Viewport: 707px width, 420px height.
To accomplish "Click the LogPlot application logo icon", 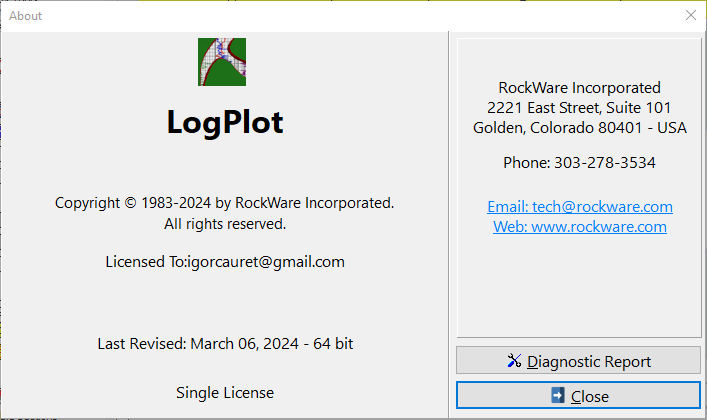I will 222,62.
